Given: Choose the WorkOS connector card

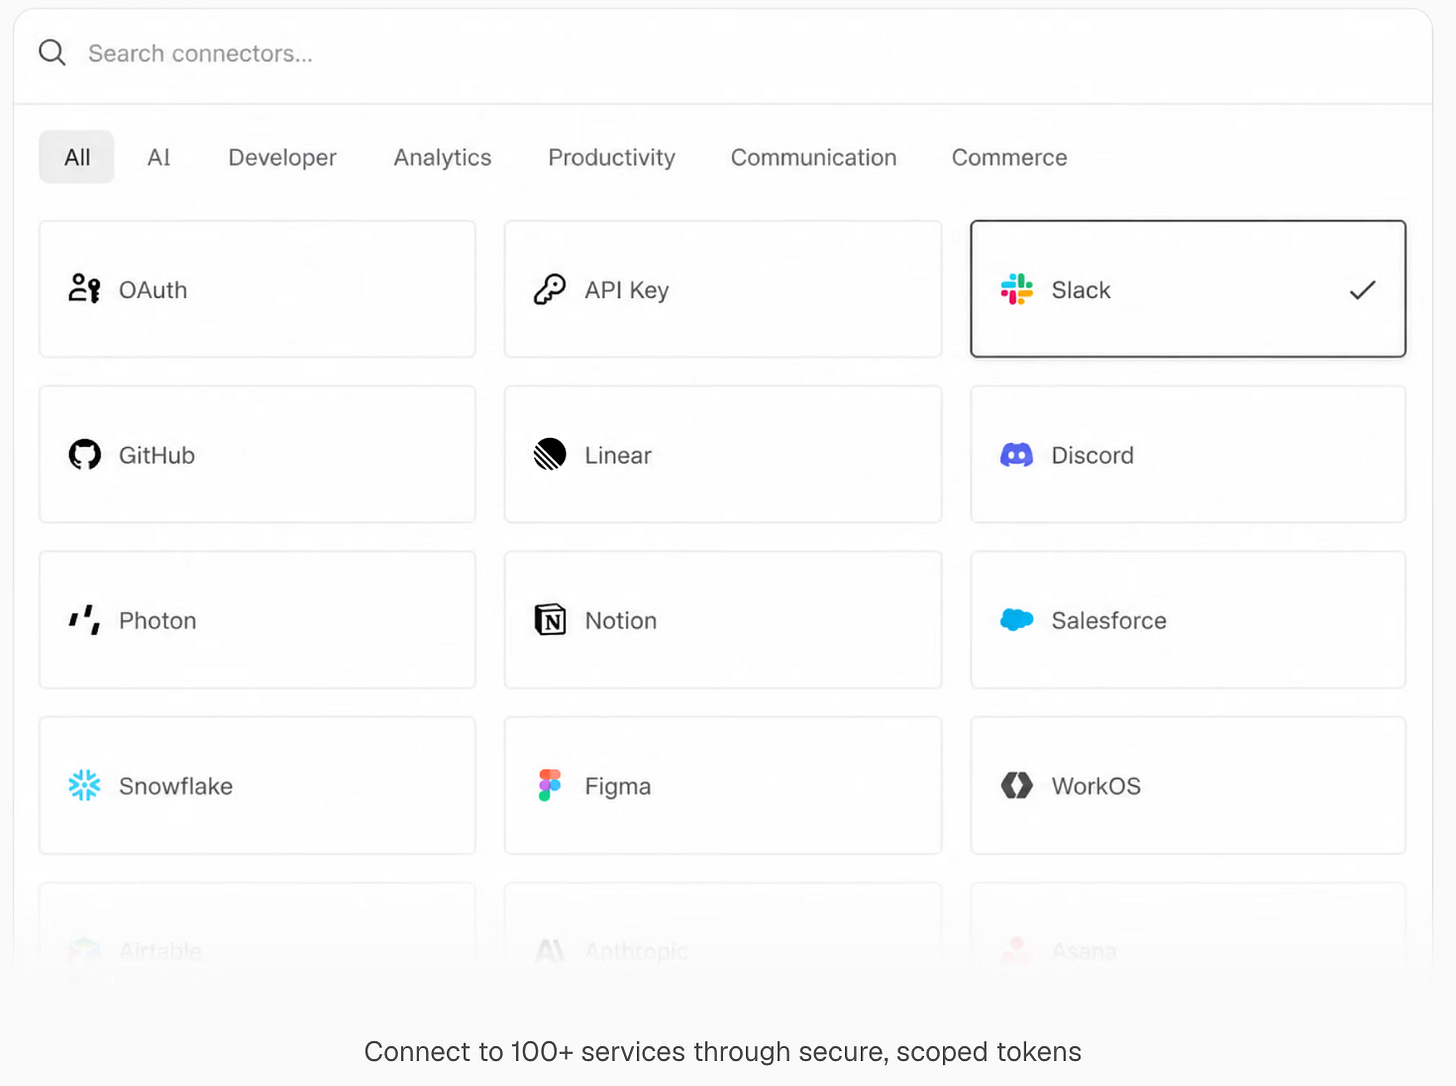Looking at the screenshot, I should (x=1188, y=785).
